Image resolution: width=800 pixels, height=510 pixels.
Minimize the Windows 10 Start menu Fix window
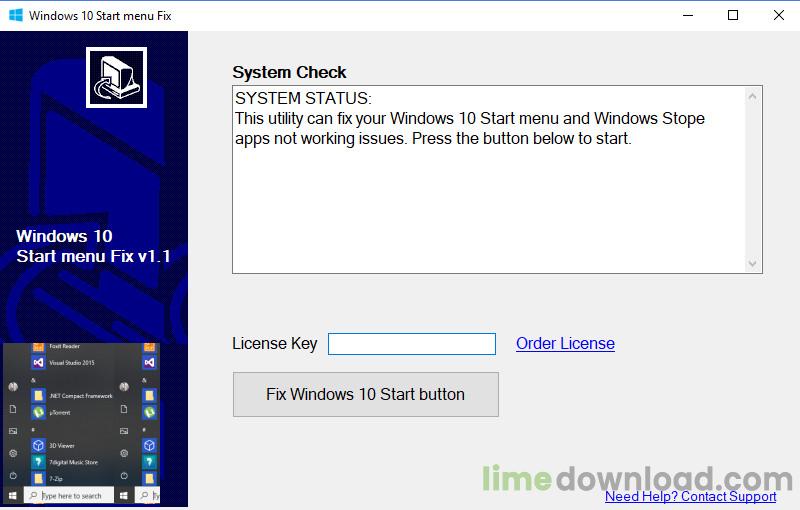click(x=688, y=15)
